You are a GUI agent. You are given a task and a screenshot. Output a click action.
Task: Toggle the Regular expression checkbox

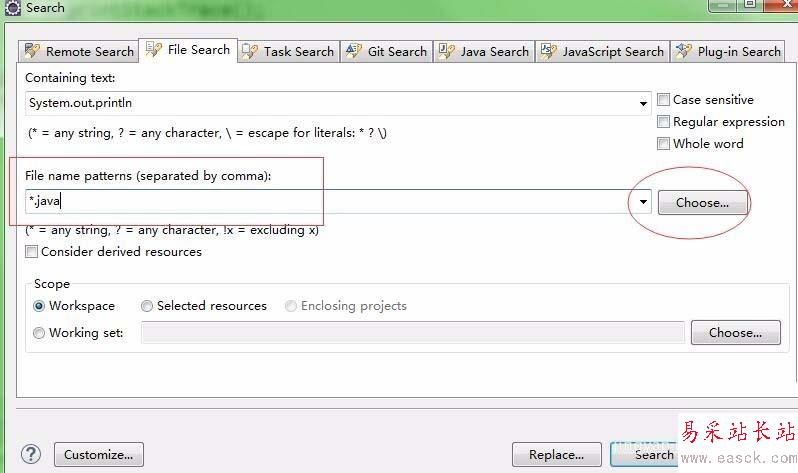[664, 122]
